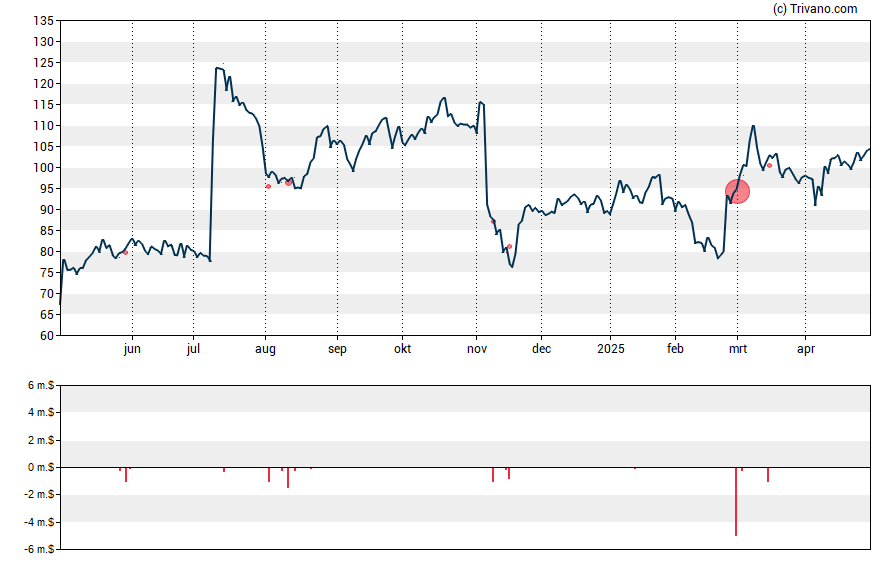
Task: Click the red dot at the November price low
Action: pyautogui.click(x=509, y=246)
